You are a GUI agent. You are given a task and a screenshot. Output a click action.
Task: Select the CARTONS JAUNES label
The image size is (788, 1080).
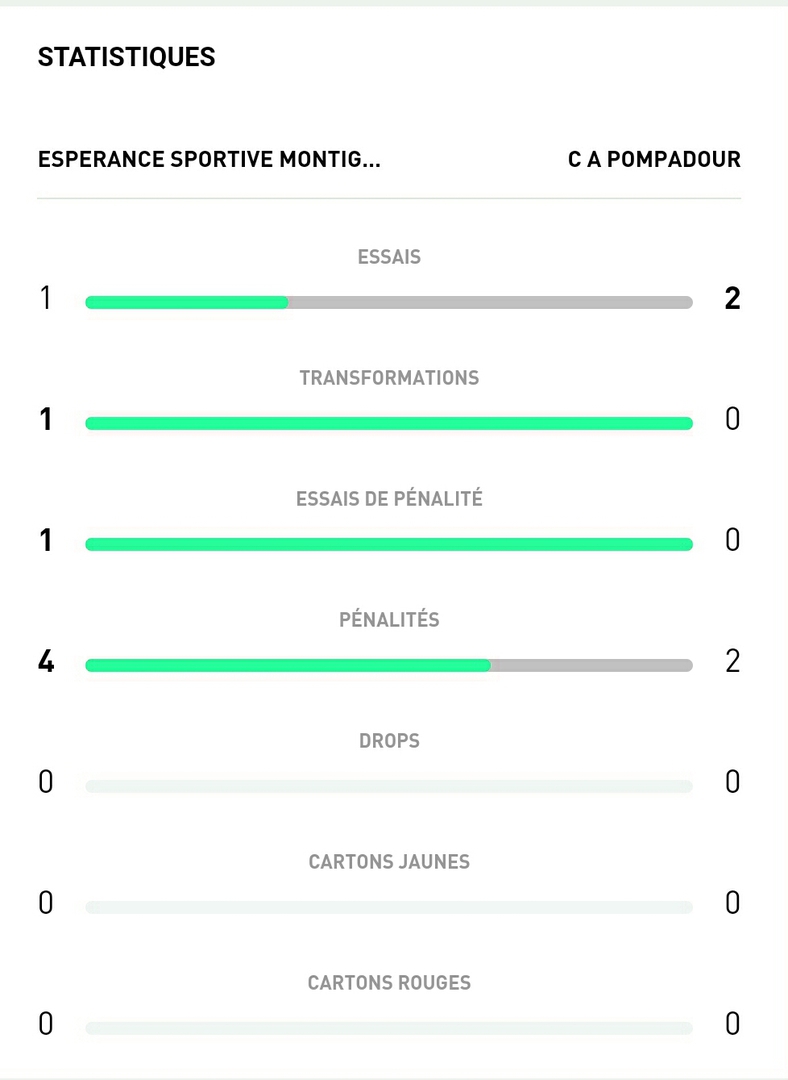click(389, 862)
